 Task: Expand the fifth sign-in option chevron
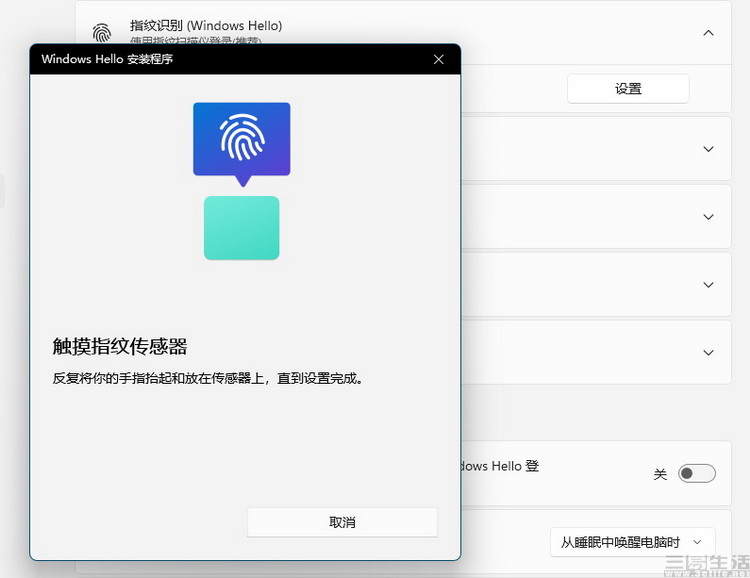pyautogui.click(x=708, y=353)
